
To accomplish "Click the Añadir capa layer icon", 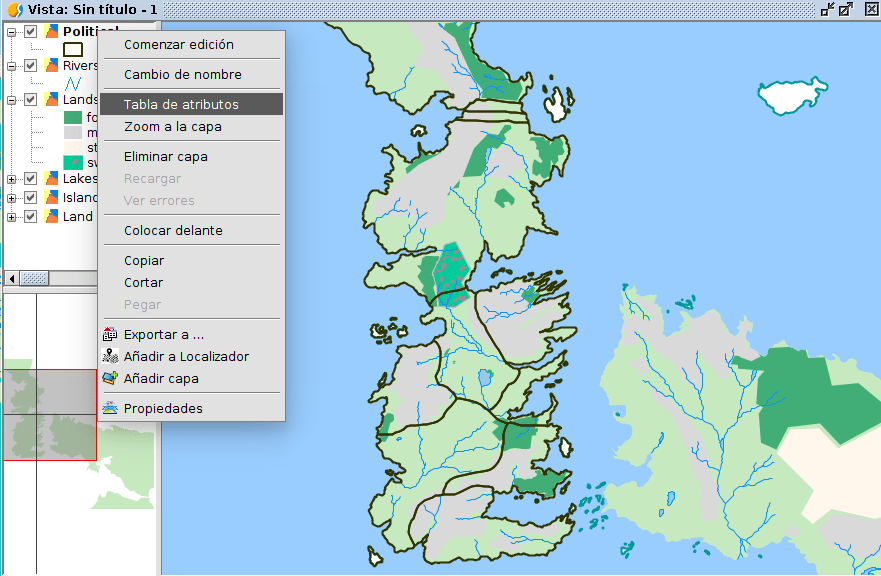I will (x=110, y=379).
